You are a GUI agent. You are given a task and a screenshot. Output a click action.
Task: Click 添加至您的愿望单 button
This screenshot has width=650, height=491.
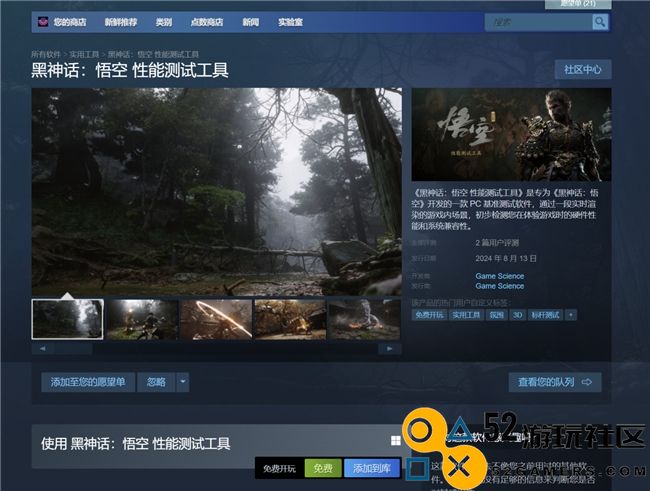click(88, 382)
